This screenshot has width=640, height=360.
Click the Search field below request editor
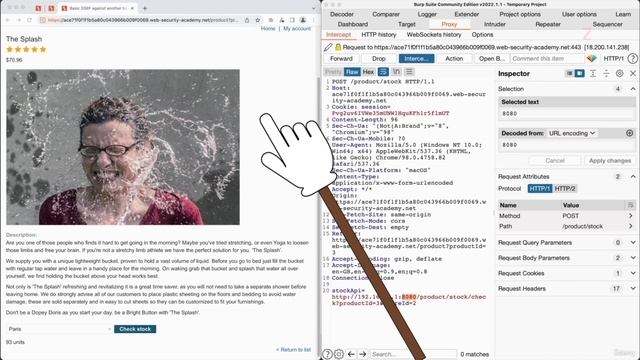point(413,354)
